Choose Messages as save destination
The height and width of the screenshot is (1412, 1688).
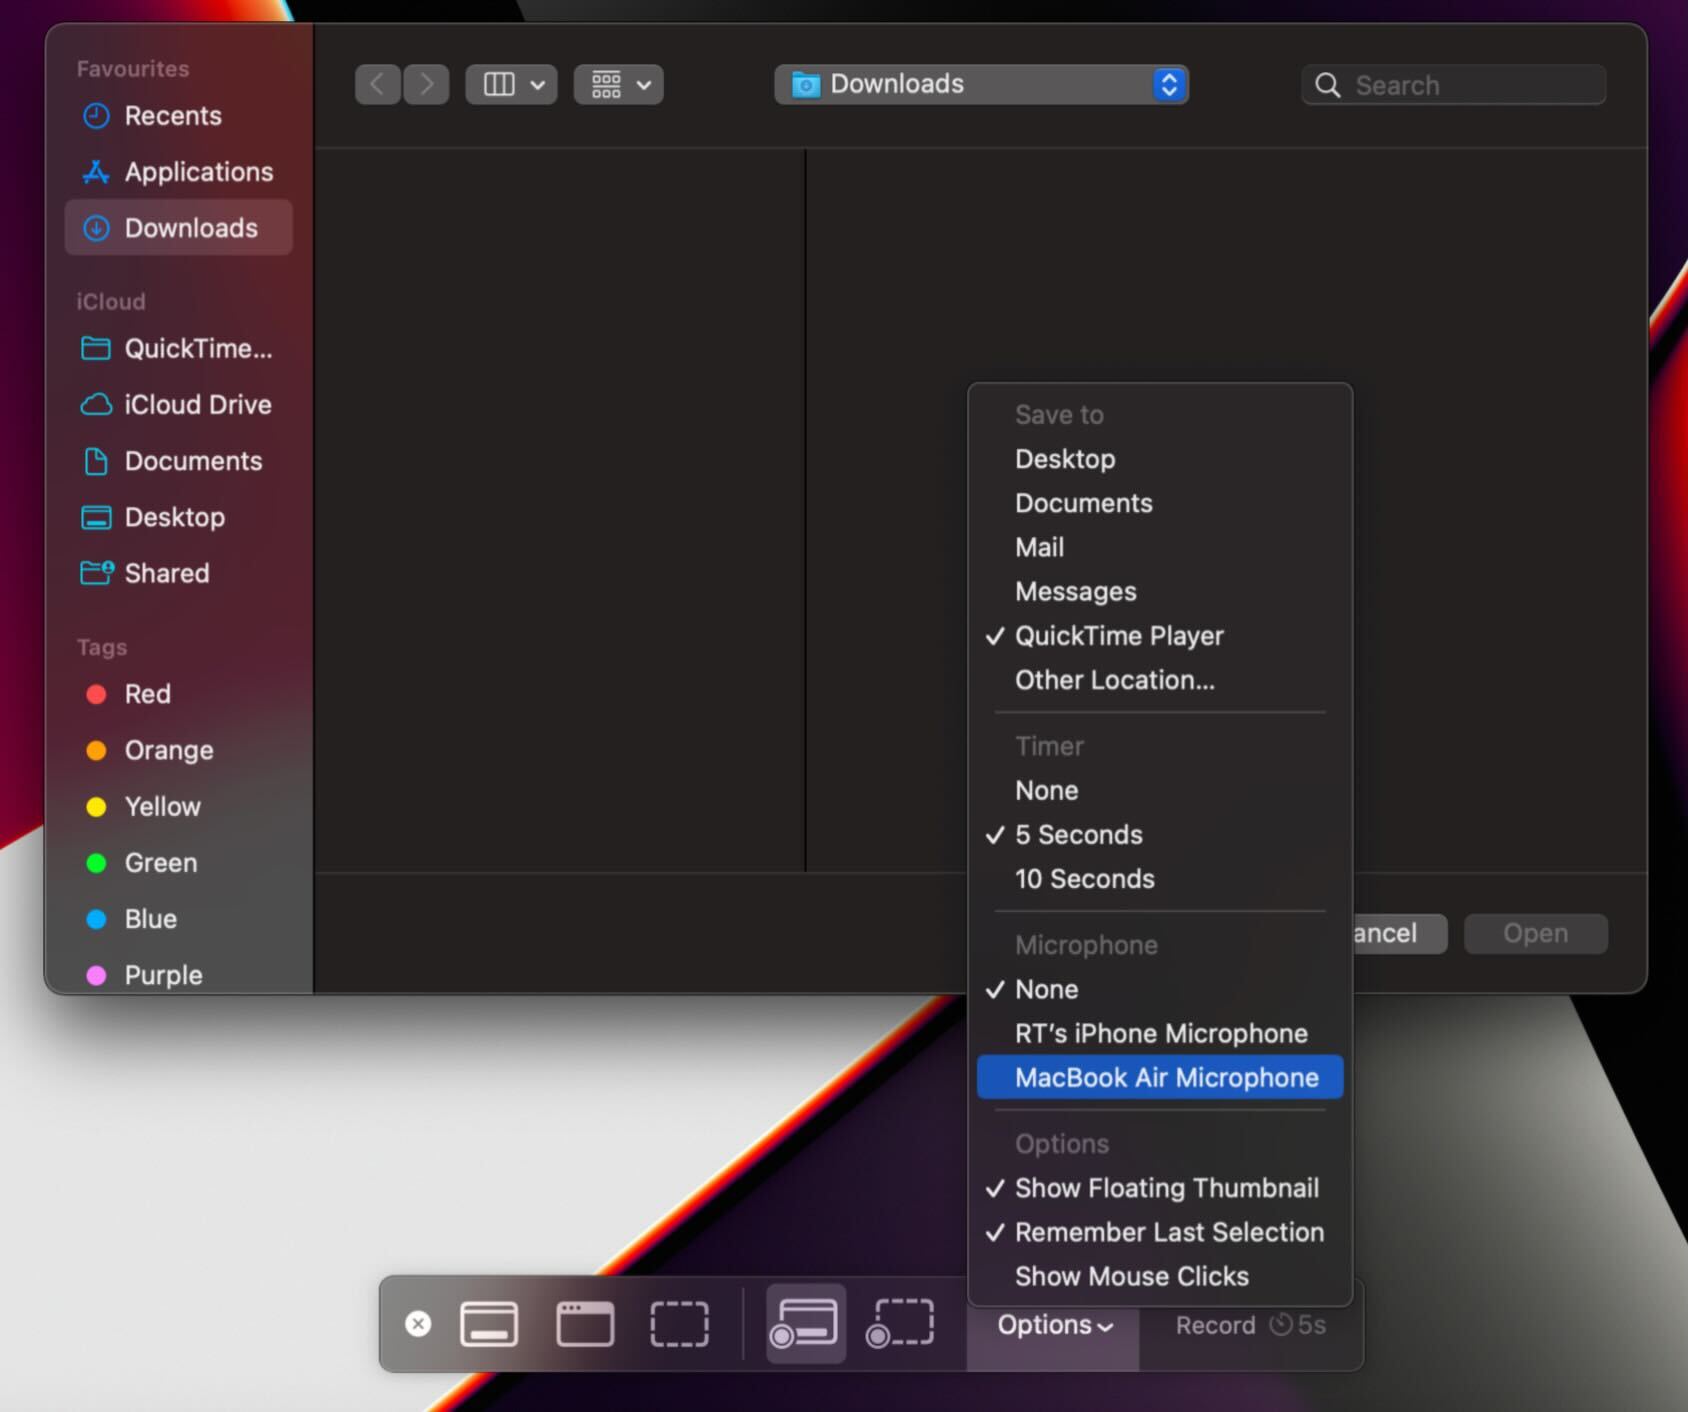pos(1160,592)
